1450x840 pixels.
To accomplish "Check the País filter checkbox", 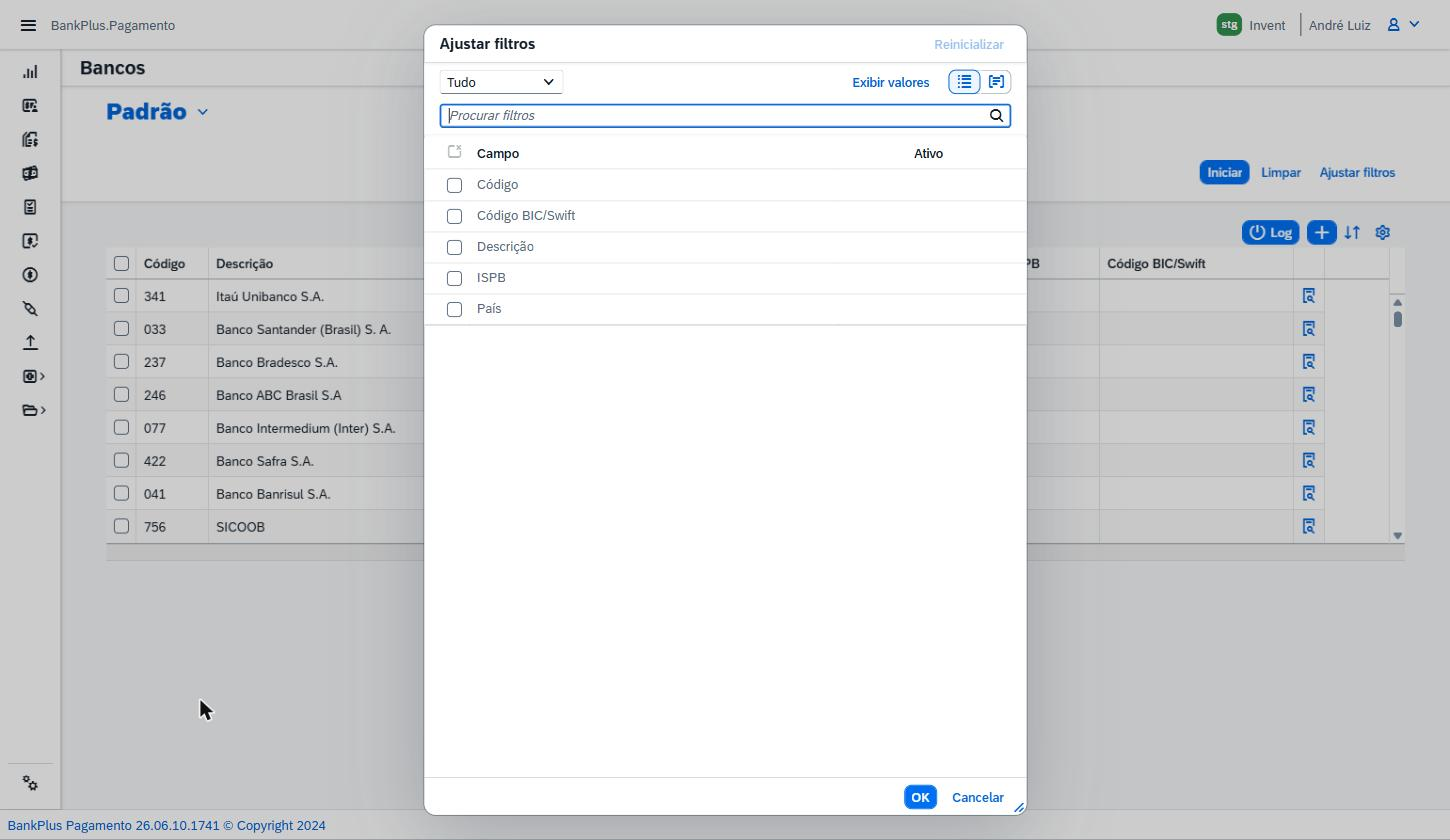I will pyautogui.click(x=454, y=309).
